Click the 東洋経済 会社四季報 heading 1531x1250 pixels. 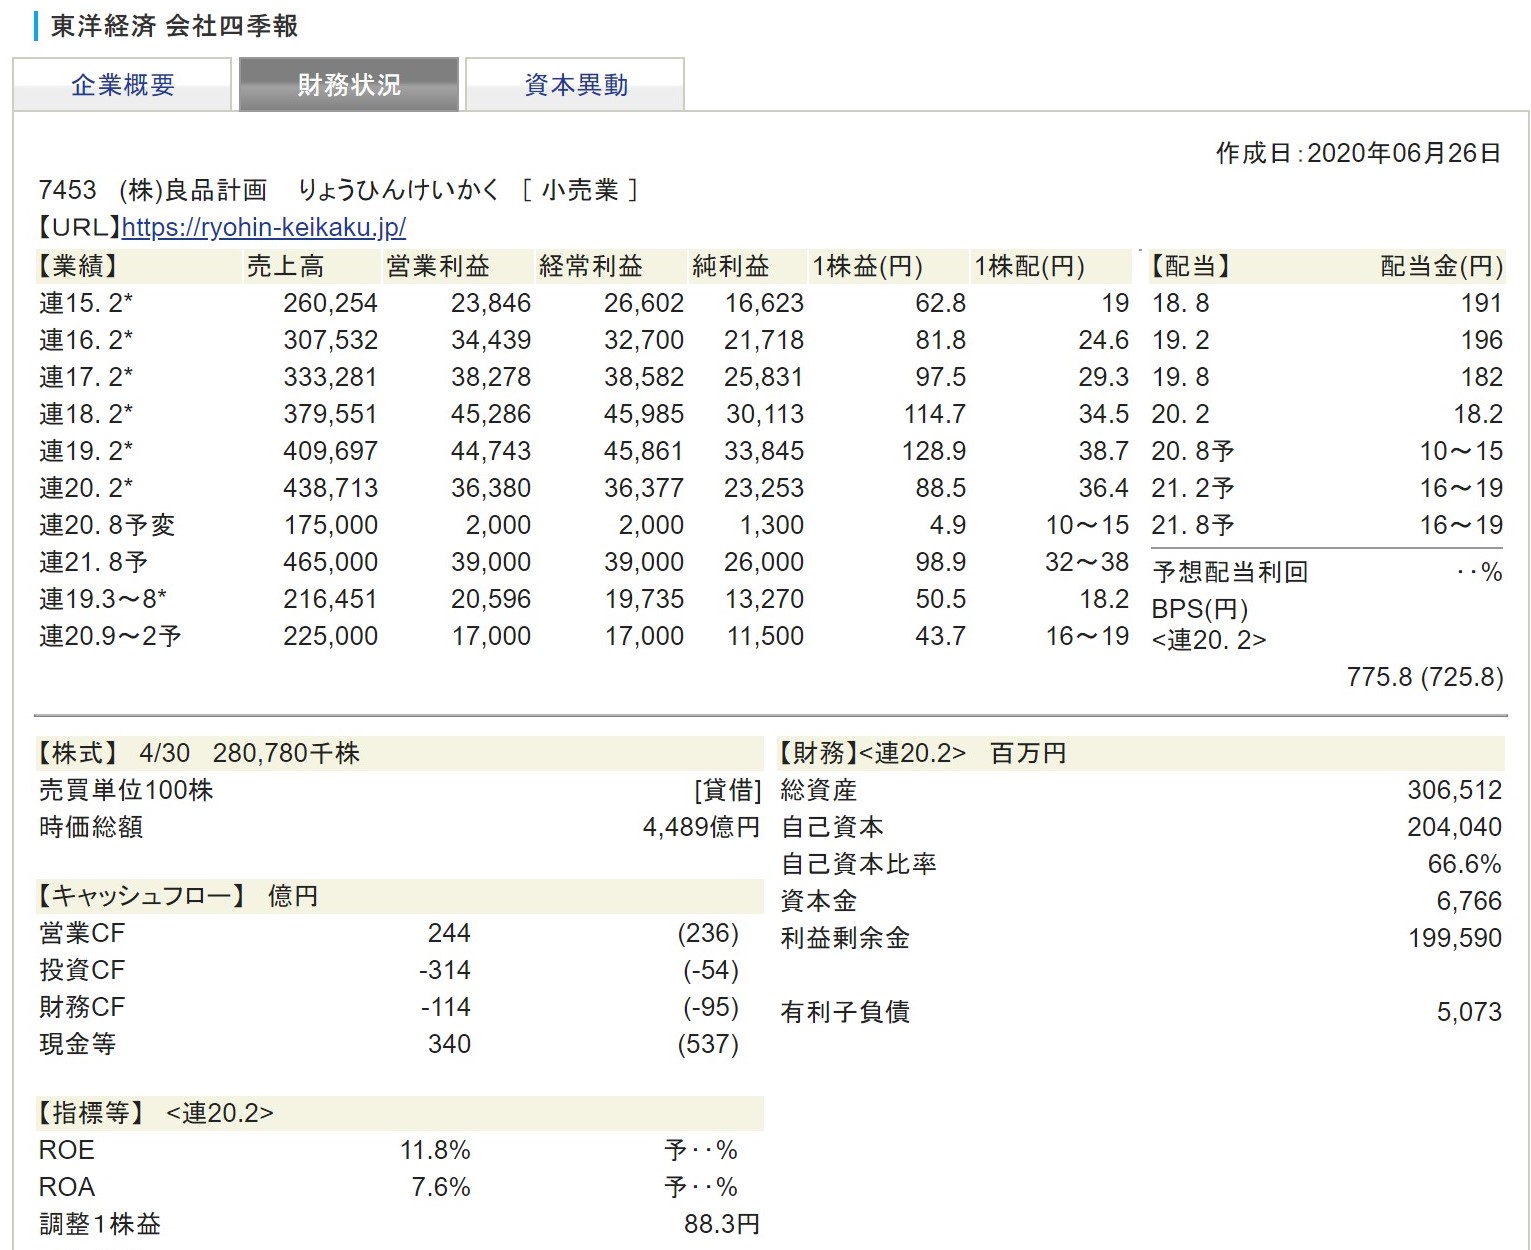point(175,26)
